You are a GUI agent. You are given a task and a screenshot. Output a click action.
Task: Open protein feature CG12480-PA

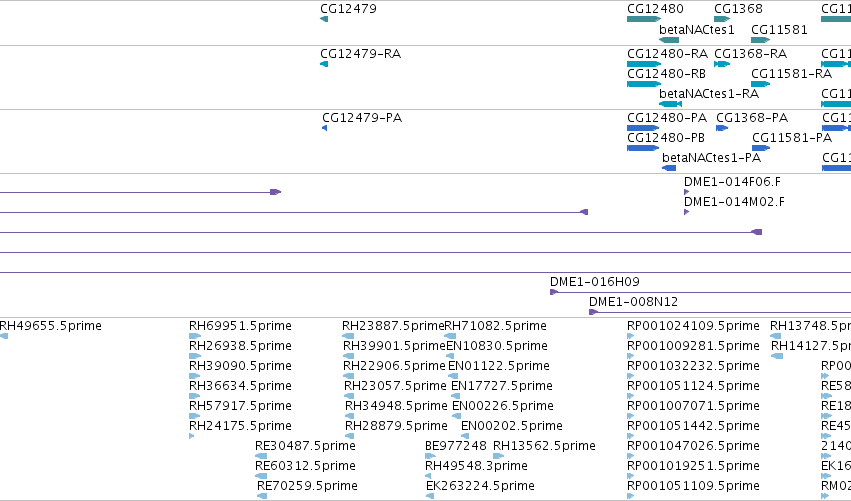[x=667, y=118]
